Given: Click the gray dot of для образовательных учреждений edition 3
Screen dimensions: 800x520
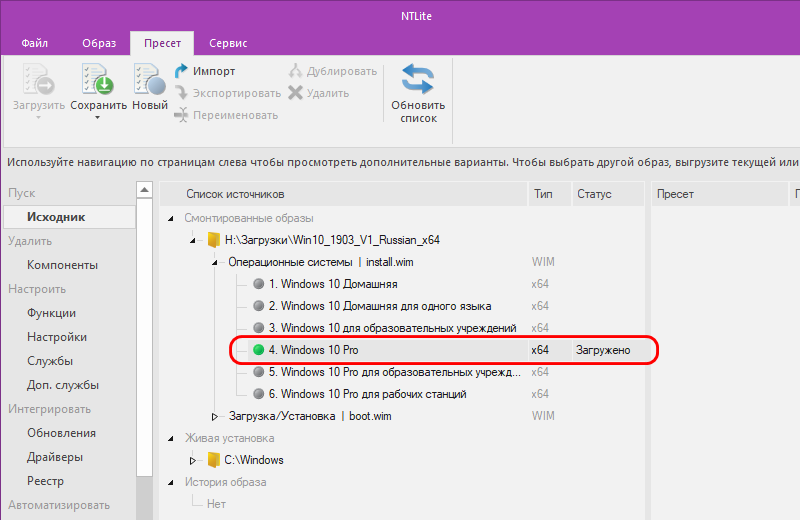Looking at the screenshot, I should [x=259, y=328].
